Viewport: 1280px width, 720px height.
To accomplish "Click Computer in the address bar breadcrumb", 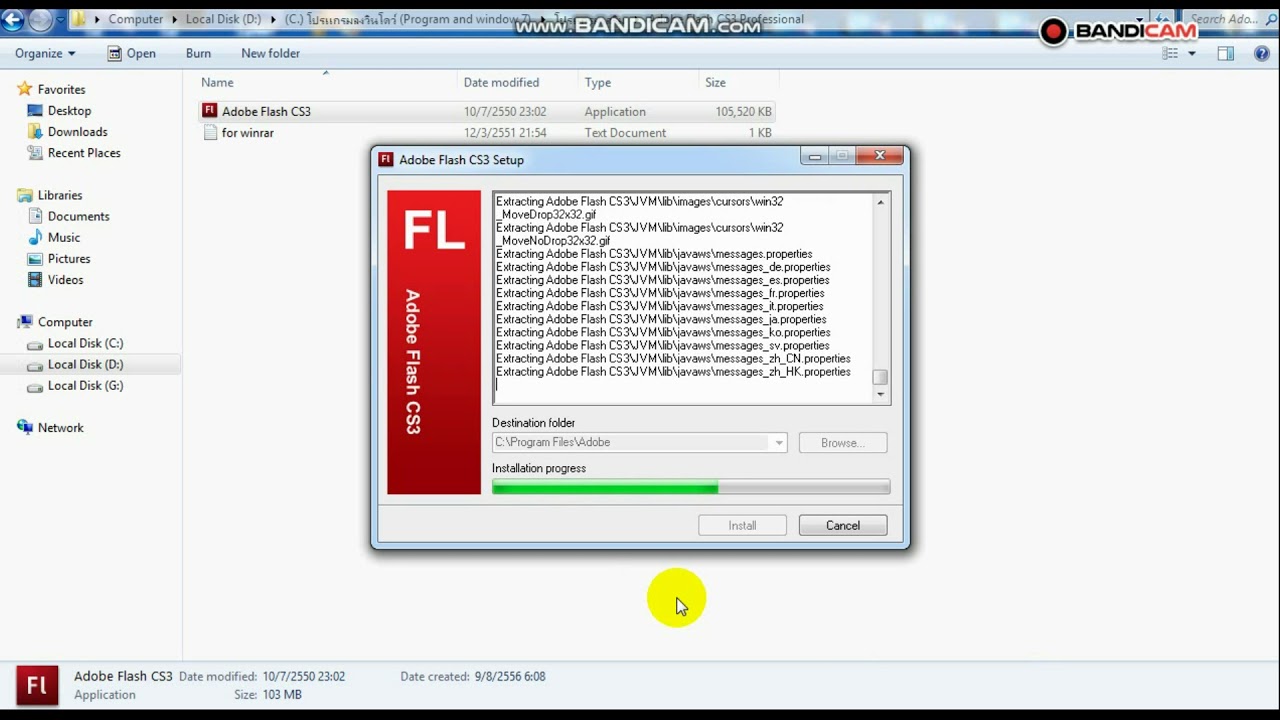I will (x=135, y=19).
